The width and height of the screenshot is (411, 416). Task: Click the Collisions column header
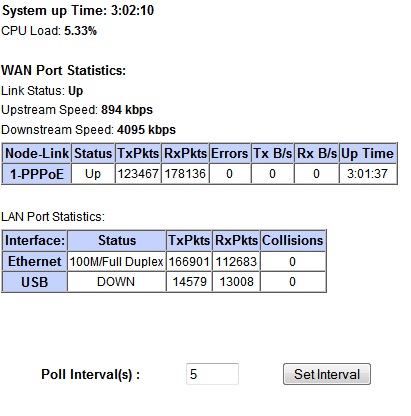[293, 240]
